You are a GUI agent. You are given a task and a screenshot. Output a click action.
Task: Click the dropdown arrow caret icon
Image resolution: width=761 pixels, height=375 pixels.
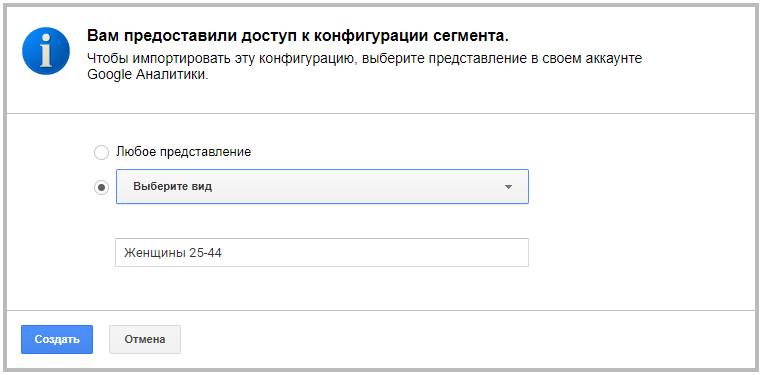pyautogui.click(x=508, y=187)
